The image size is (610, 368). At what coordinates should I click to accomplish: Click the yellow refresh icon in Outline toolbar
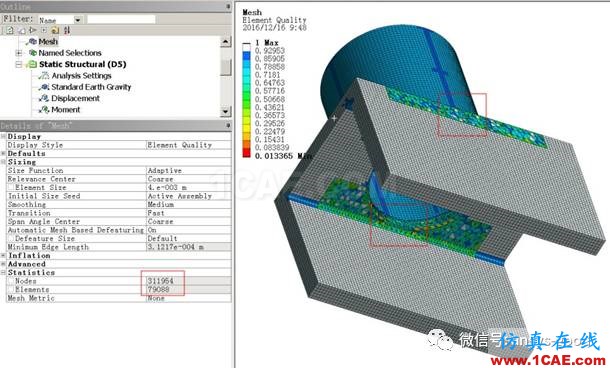click(x=55, y=30)
